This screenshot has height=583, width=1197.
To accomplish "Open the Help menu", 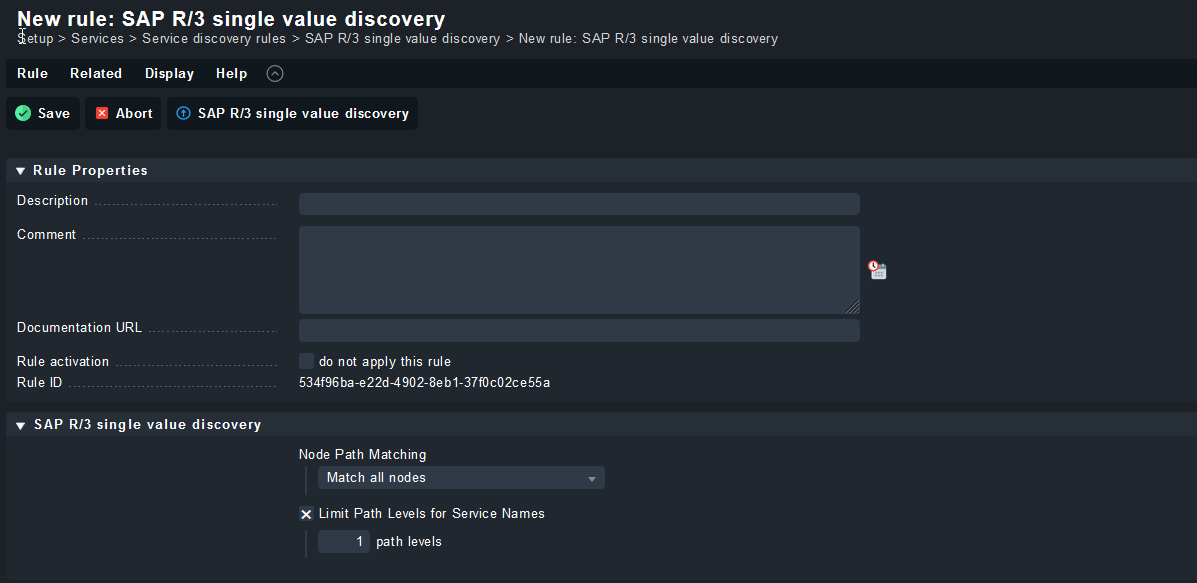I will (x=231, y=73).
